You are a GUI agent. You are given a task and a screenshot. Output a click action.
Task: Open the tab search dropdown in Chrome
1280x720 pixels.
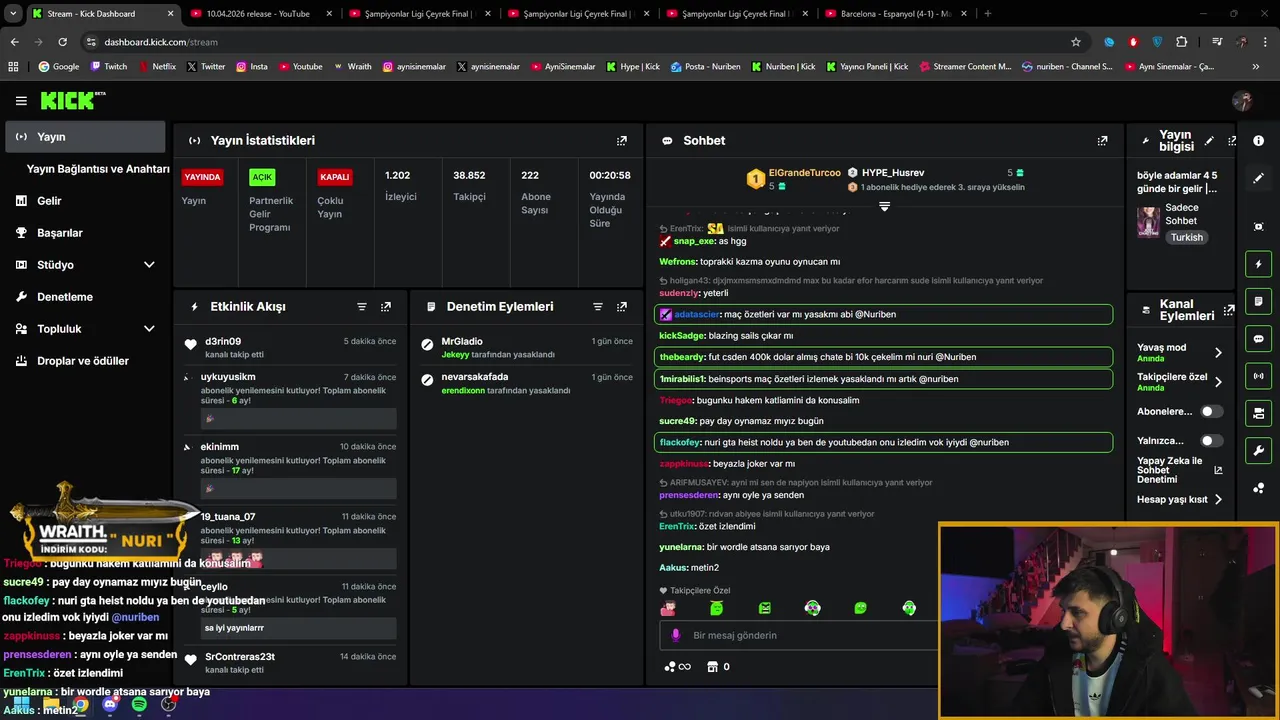(x=13, y=14)
